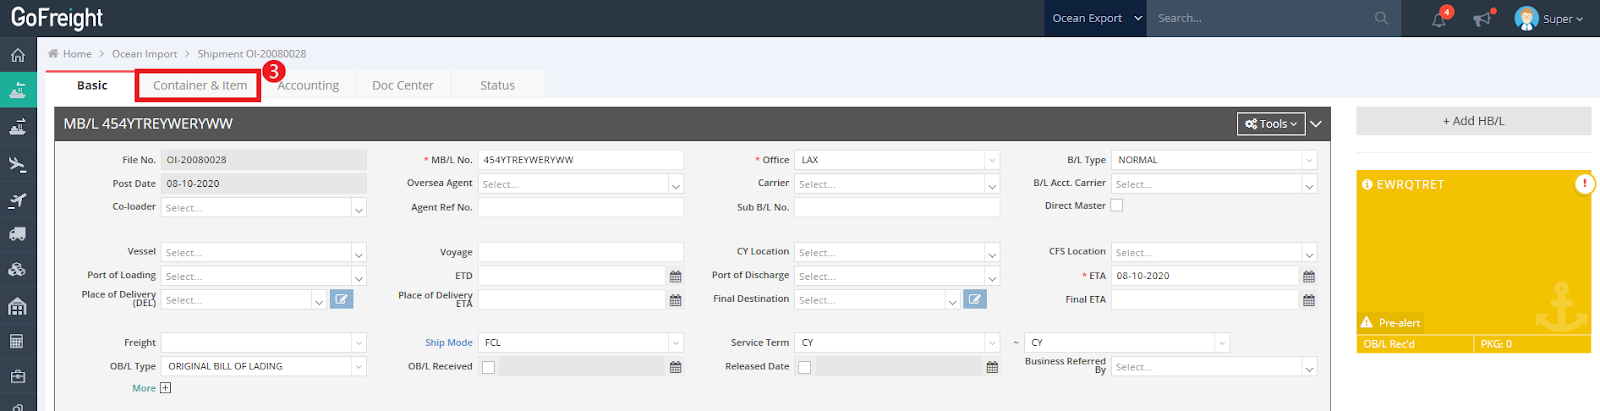Click the + Add HB/L button
This screenshot has width=1600, height=411.
point(1472,121)
